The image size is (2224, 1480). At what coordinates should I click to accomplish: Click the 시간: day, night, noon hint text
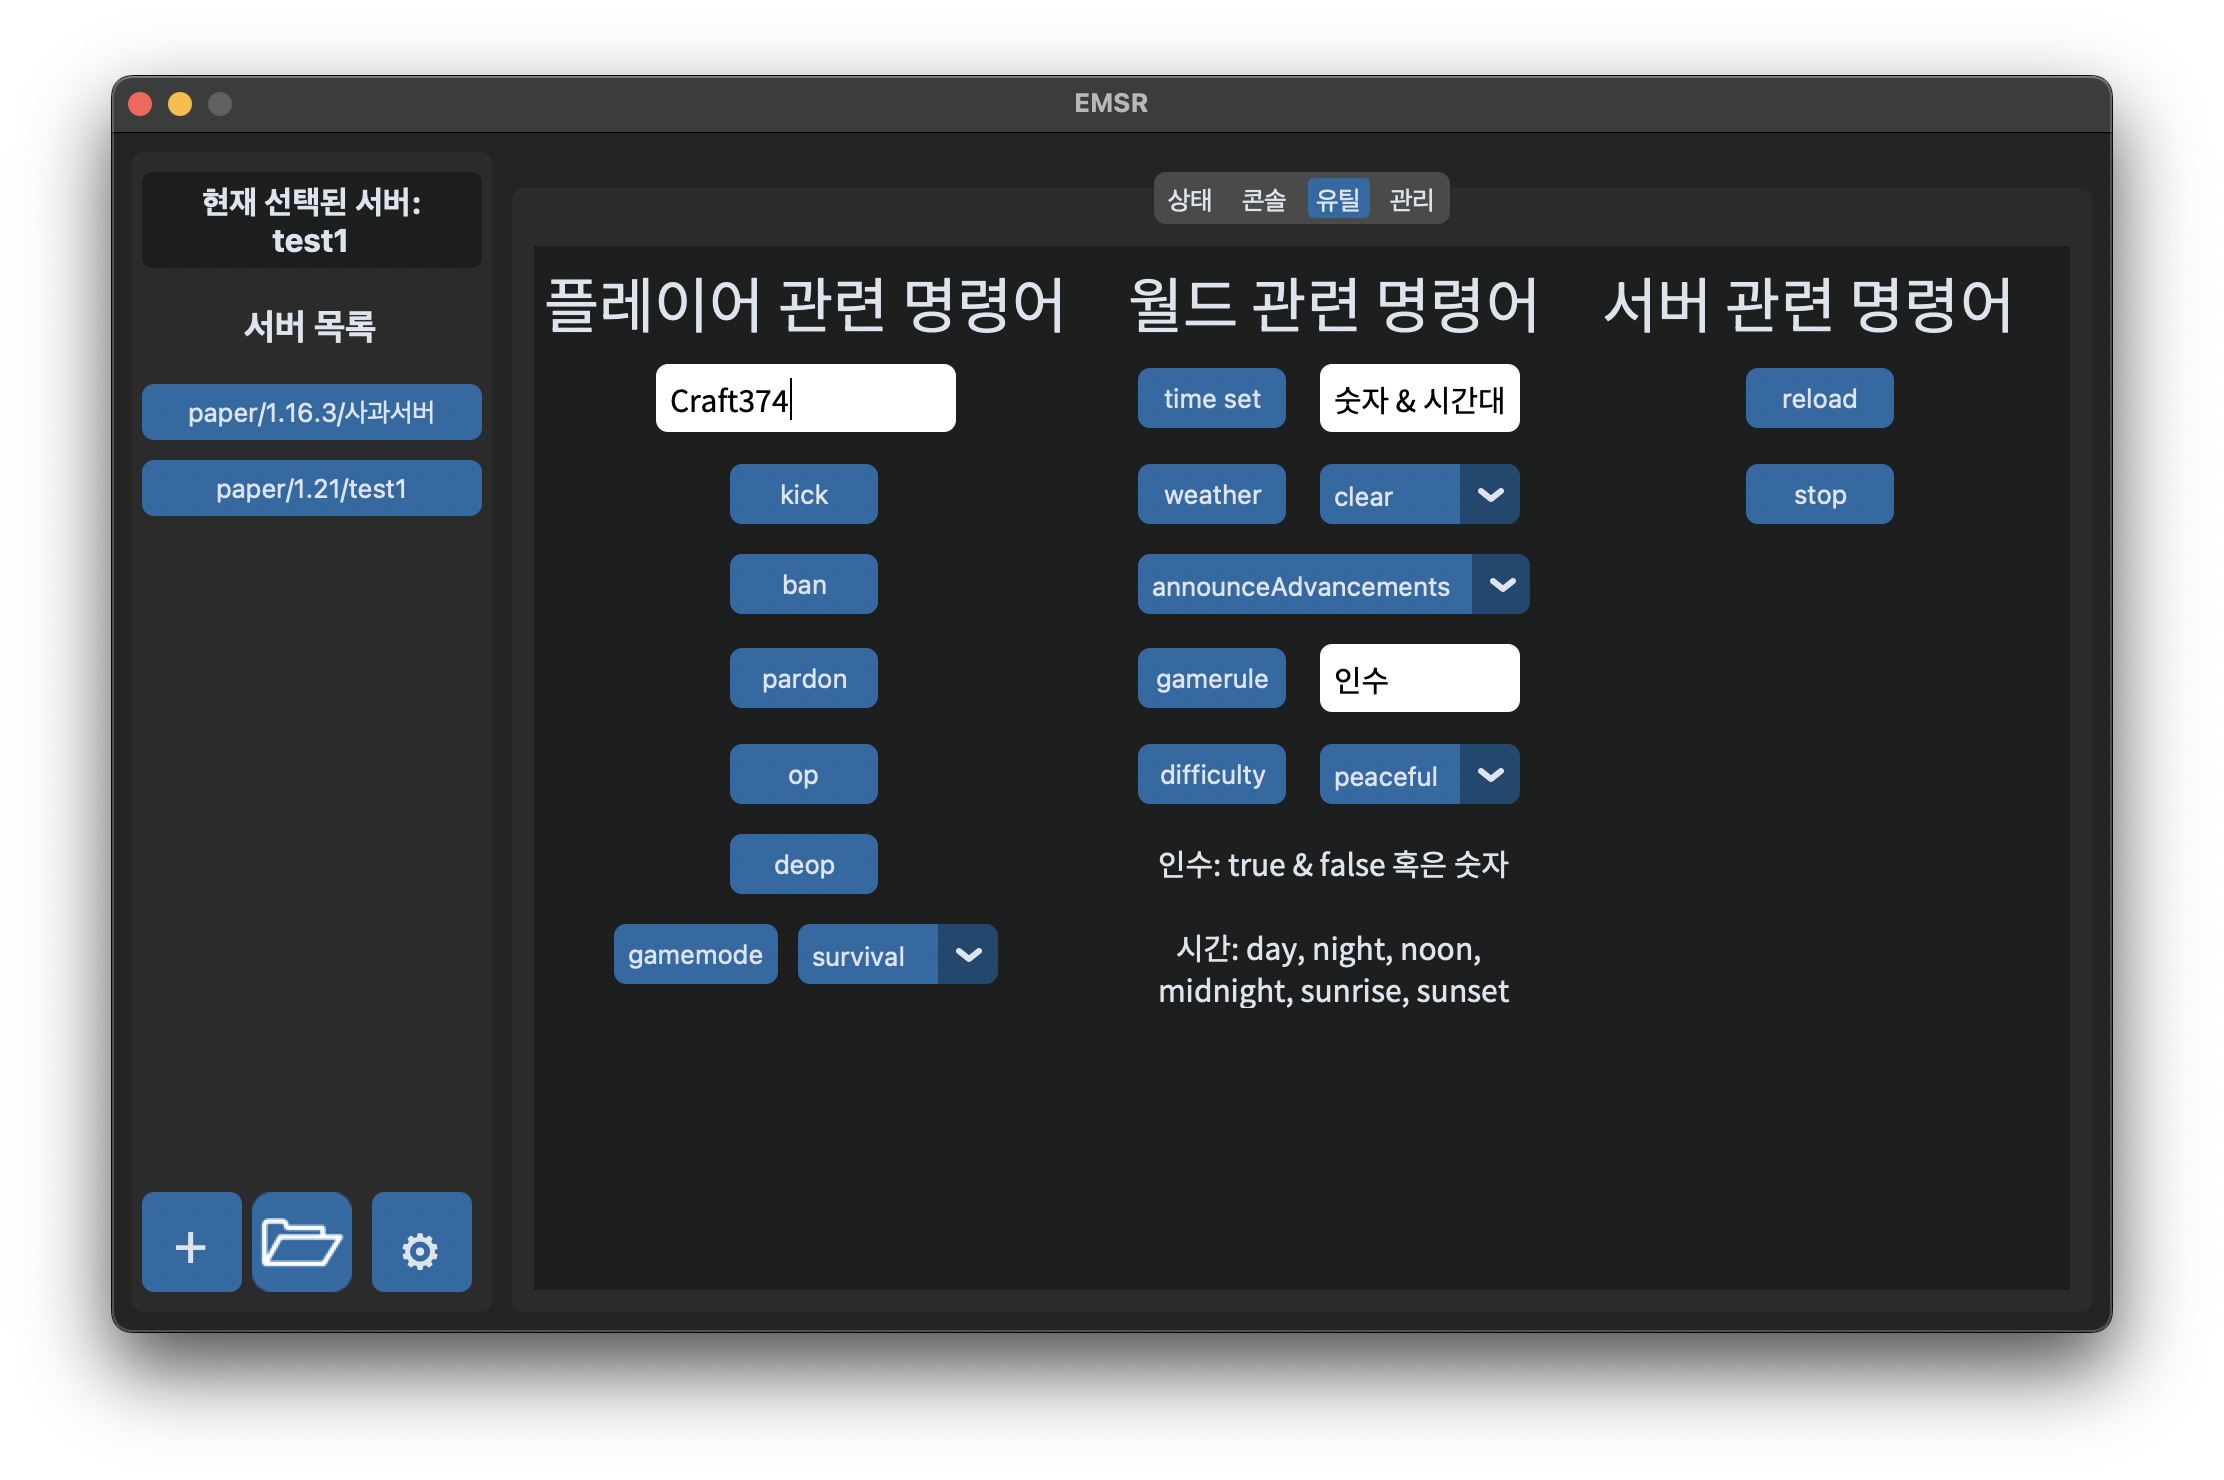point(1333,969)
